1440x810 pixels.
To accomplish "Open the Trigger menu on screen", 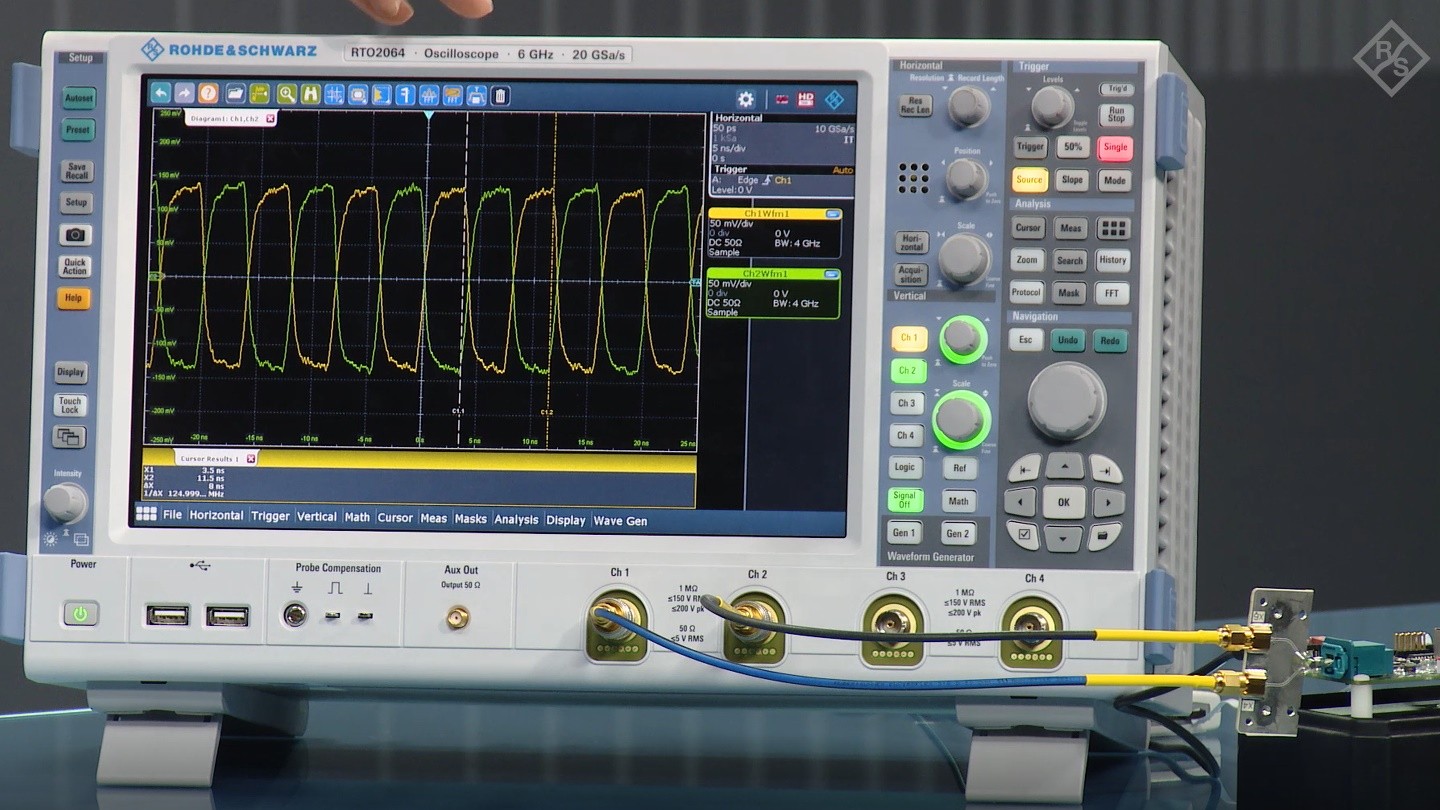I will point(270,516).
